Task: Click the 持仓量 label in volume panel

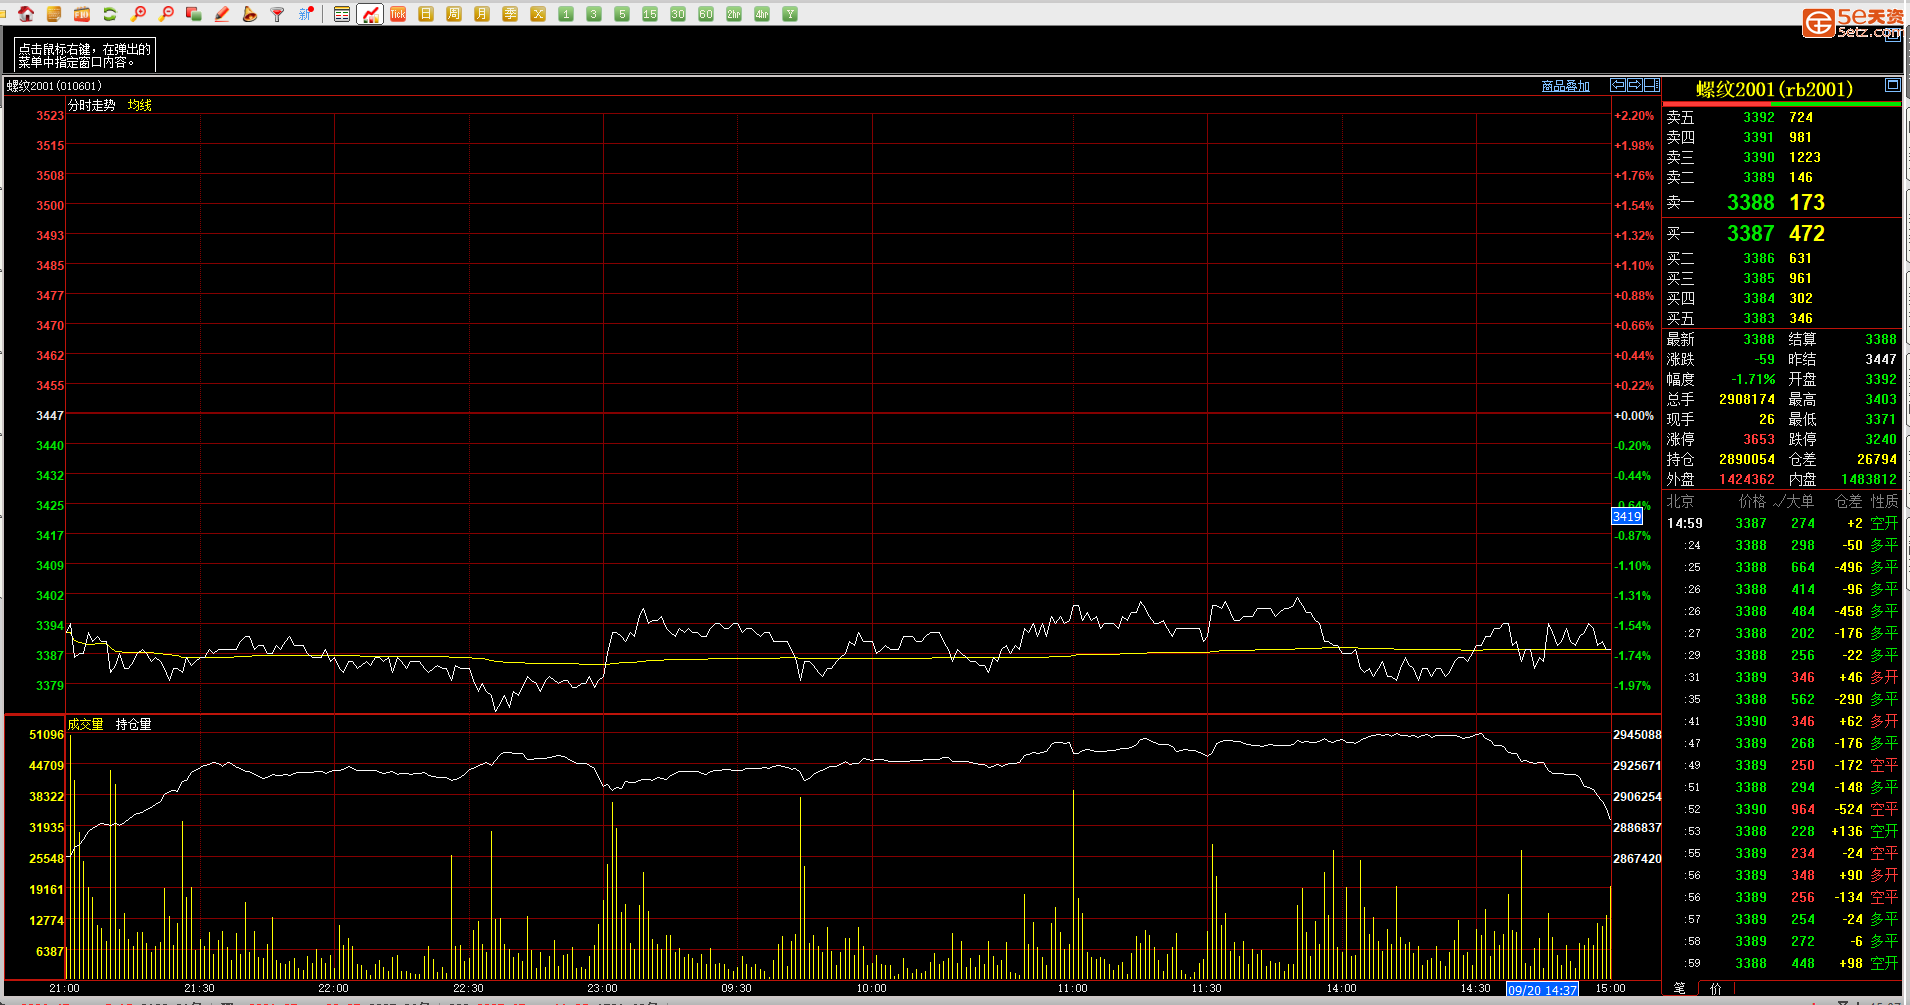Action: tap(133, 724)
